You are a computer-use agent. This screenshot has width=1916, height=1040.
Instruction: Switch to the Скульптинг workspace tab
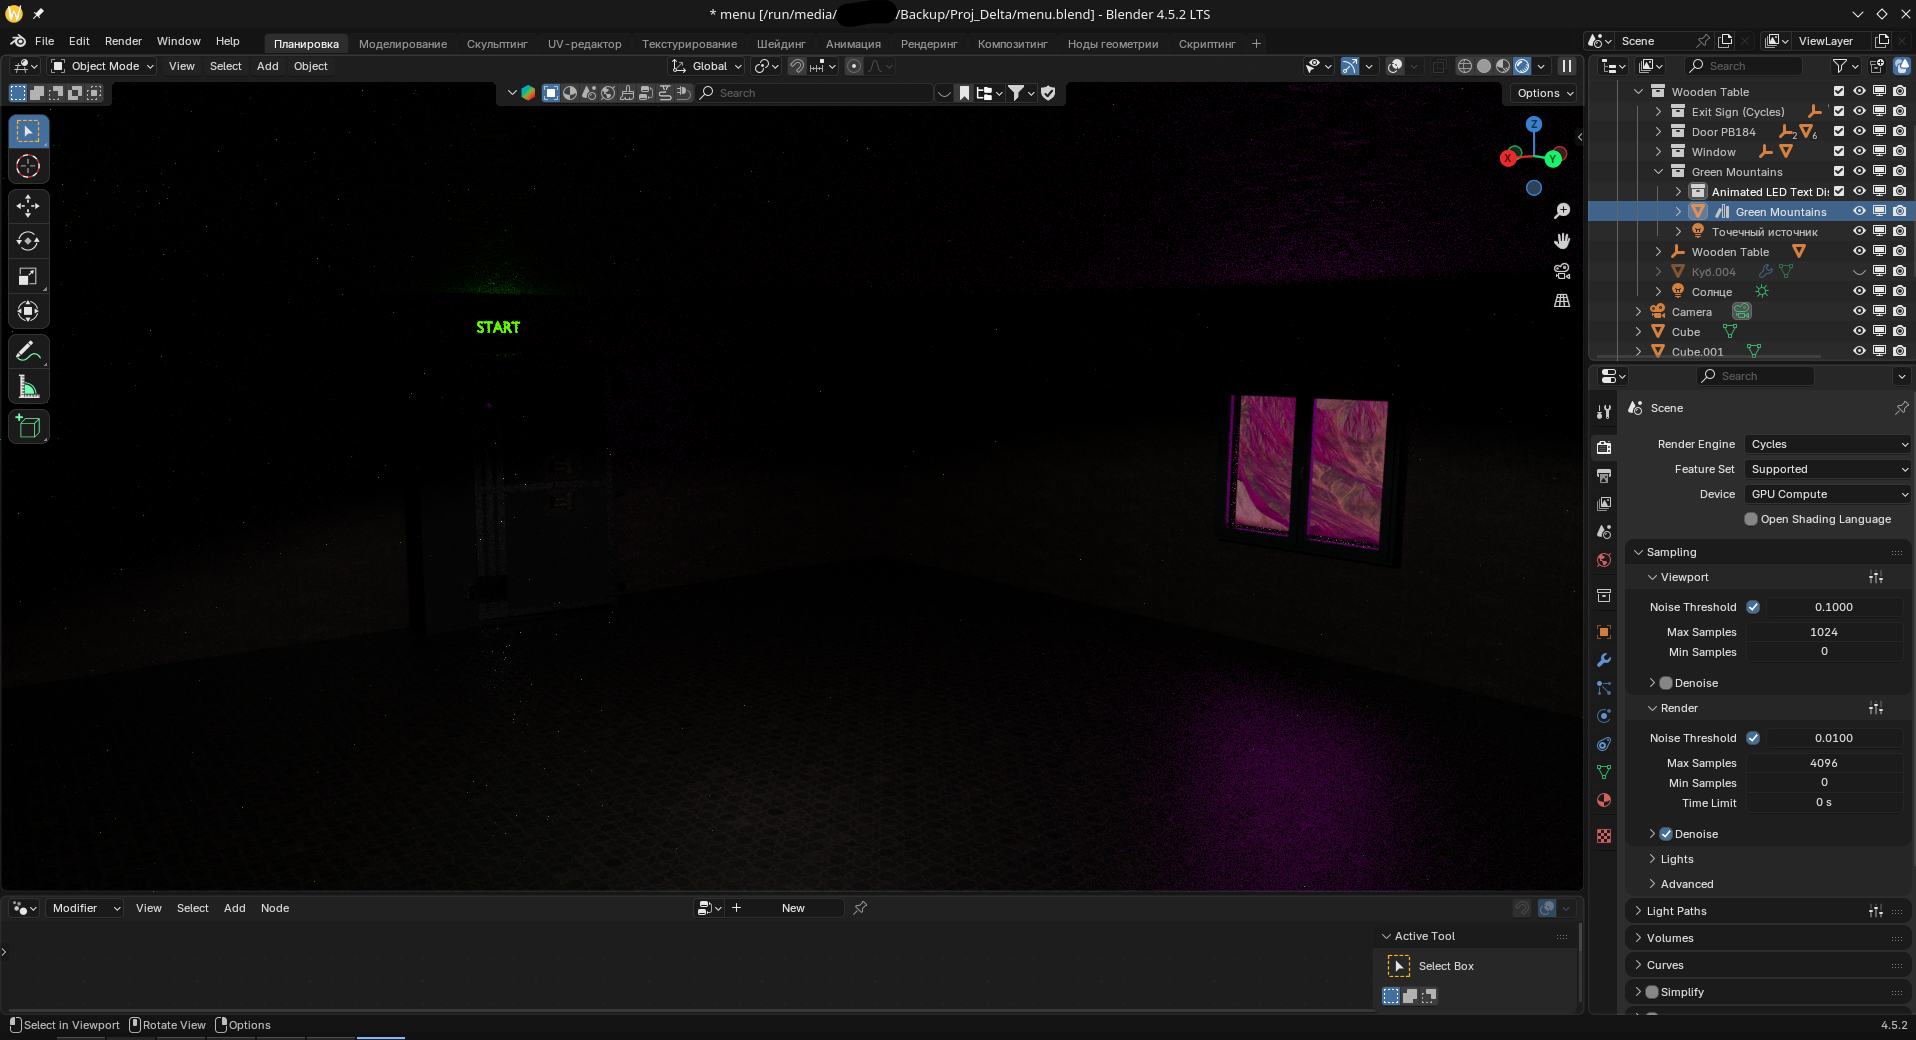(x=496, y=44)
